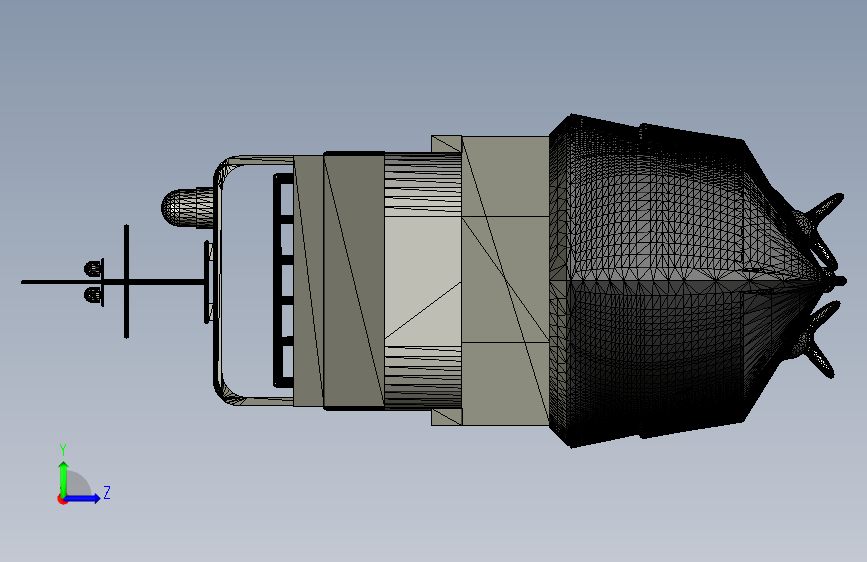This screenshot has height=562, width=867.
Task: Select the upper small lamp on the mast
Action: coord(94,268)
